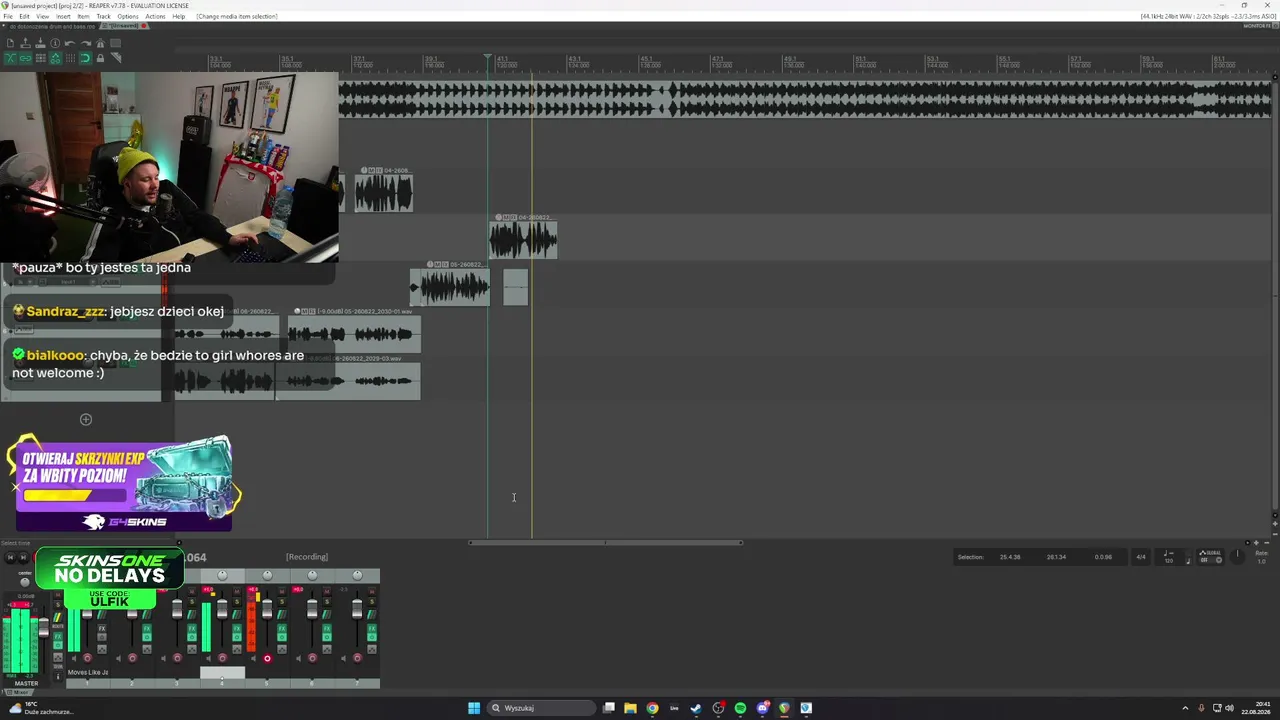Click the Open project toolbar icon
Screen dimensions: 1280x720
[x=25, y=43]
